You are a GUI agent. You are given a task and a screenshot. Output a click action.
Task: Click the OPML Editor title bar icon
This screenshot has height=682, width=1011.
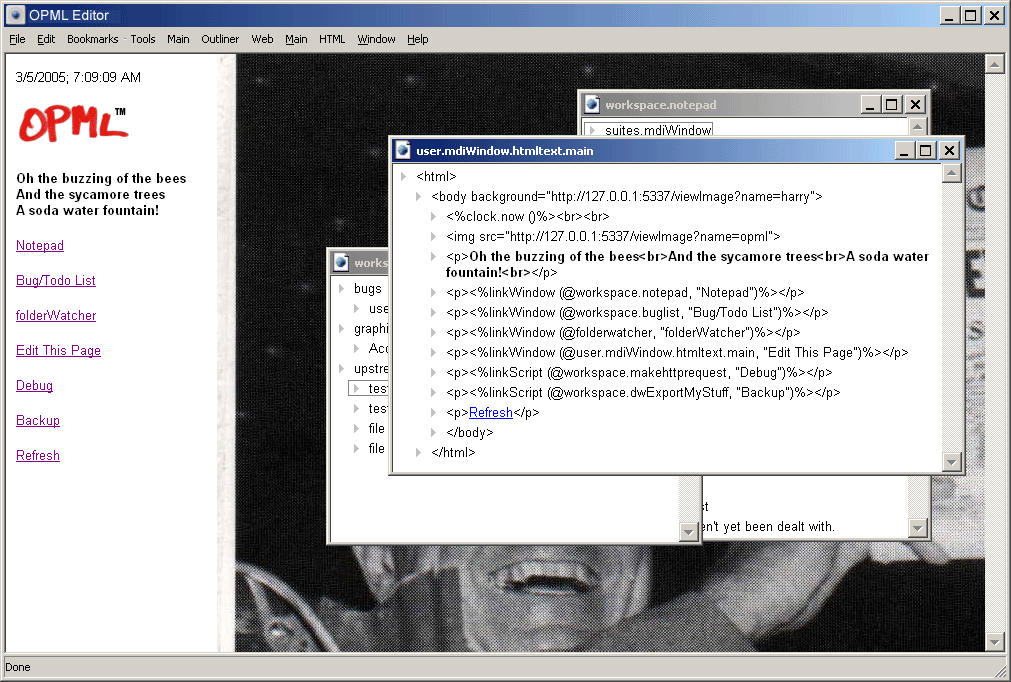tap(15, 15)
